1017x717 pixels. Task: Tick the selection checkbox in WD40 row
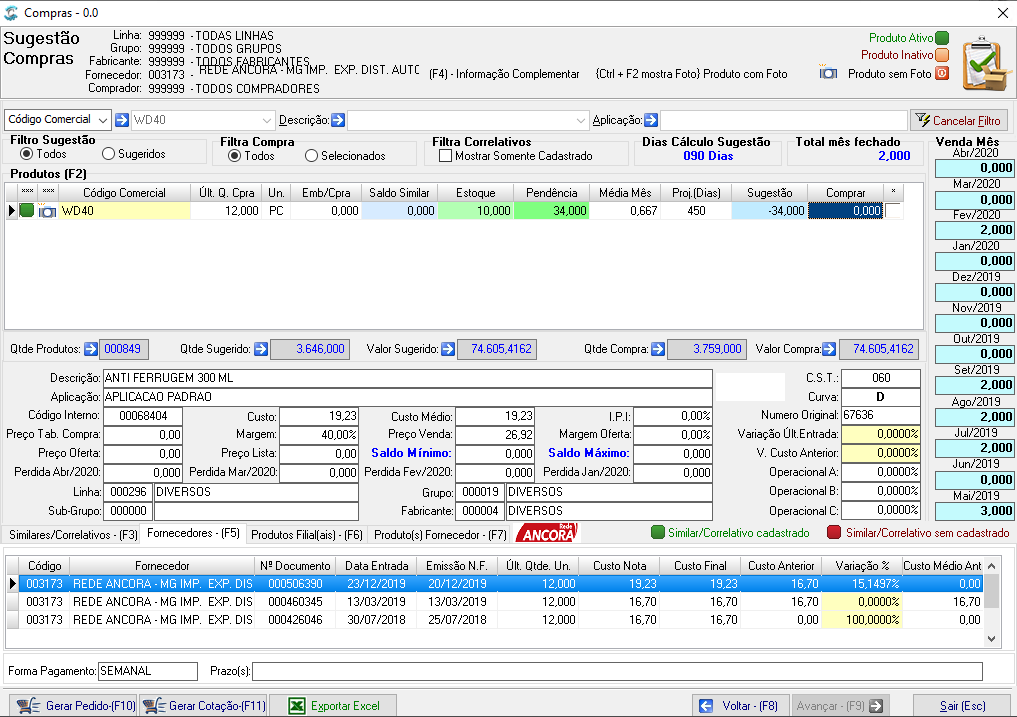click(893, 210)
